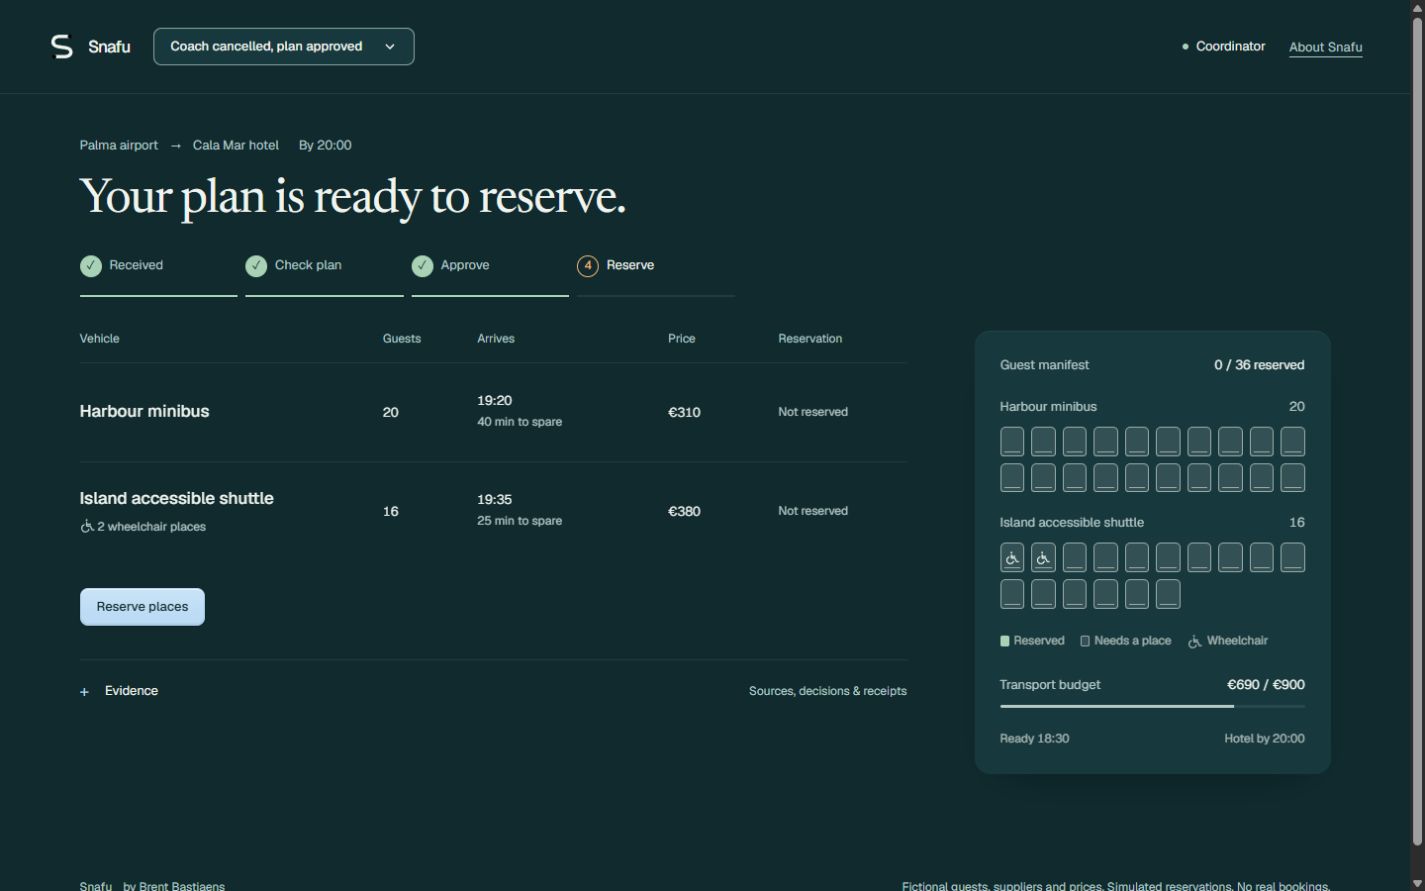The width and height of the screenshot is (1425, 891).
Task: Click the '25 min to spare' text
Action: click(519, 521)
